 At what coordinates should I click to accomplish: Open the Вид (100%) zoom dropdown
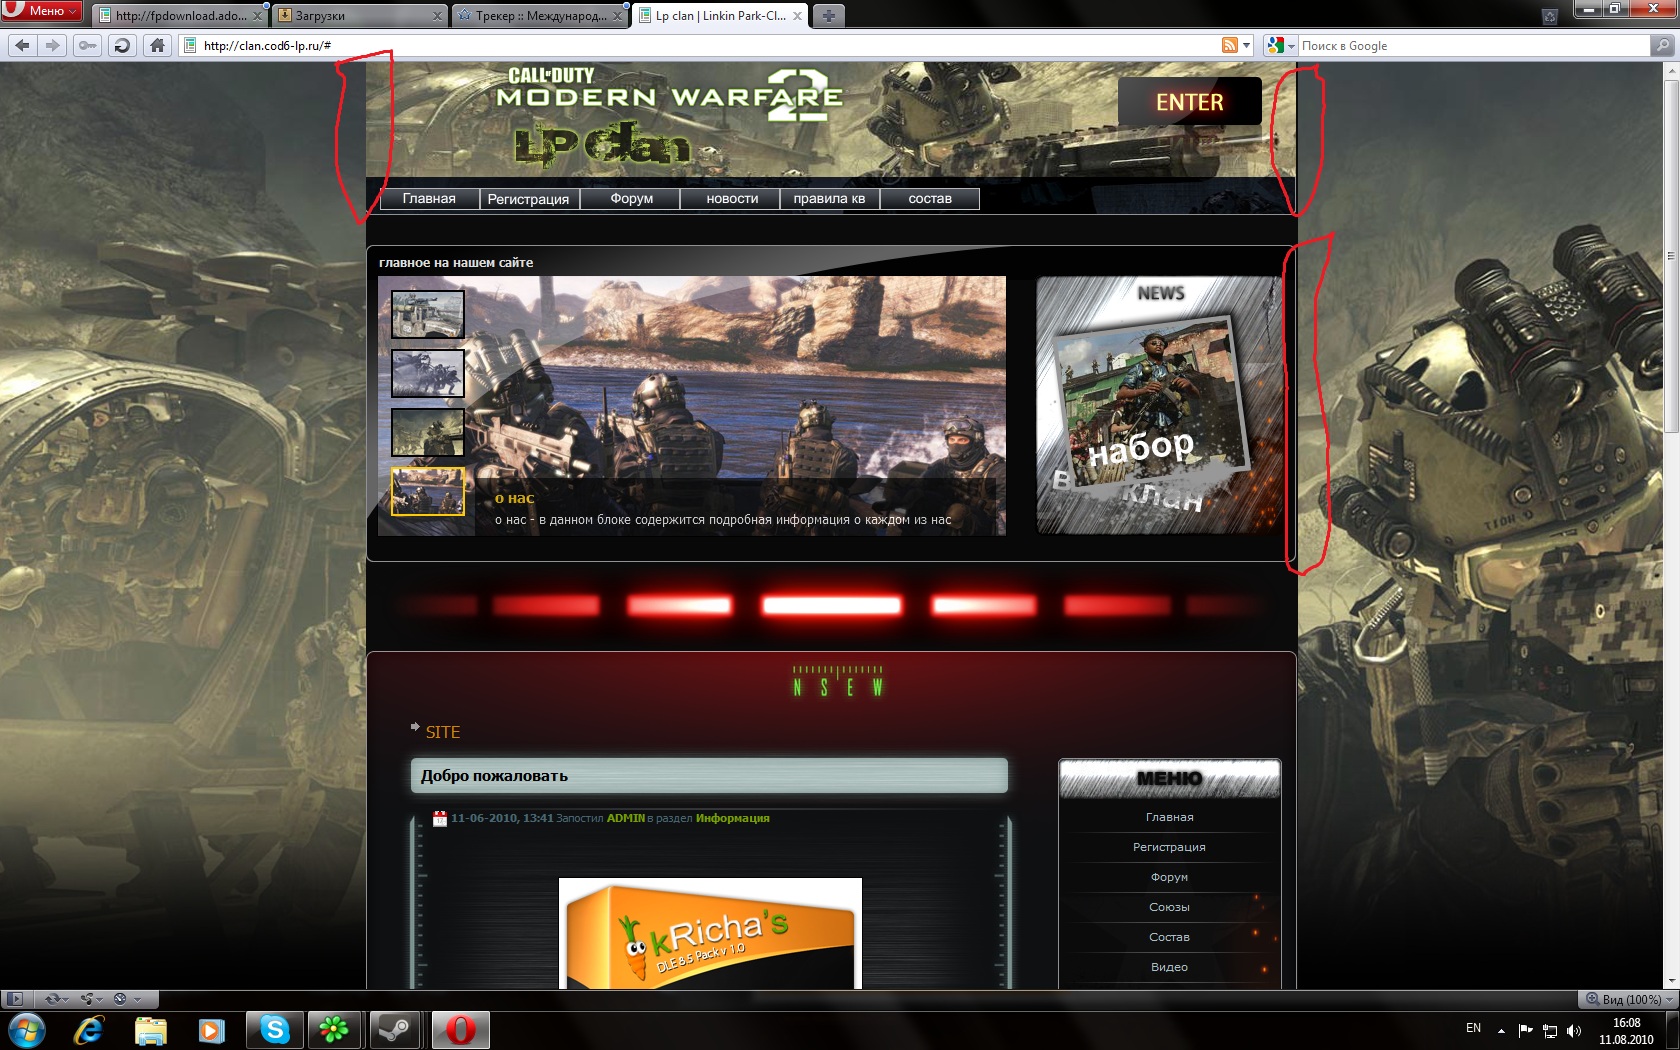(1627, 999)
